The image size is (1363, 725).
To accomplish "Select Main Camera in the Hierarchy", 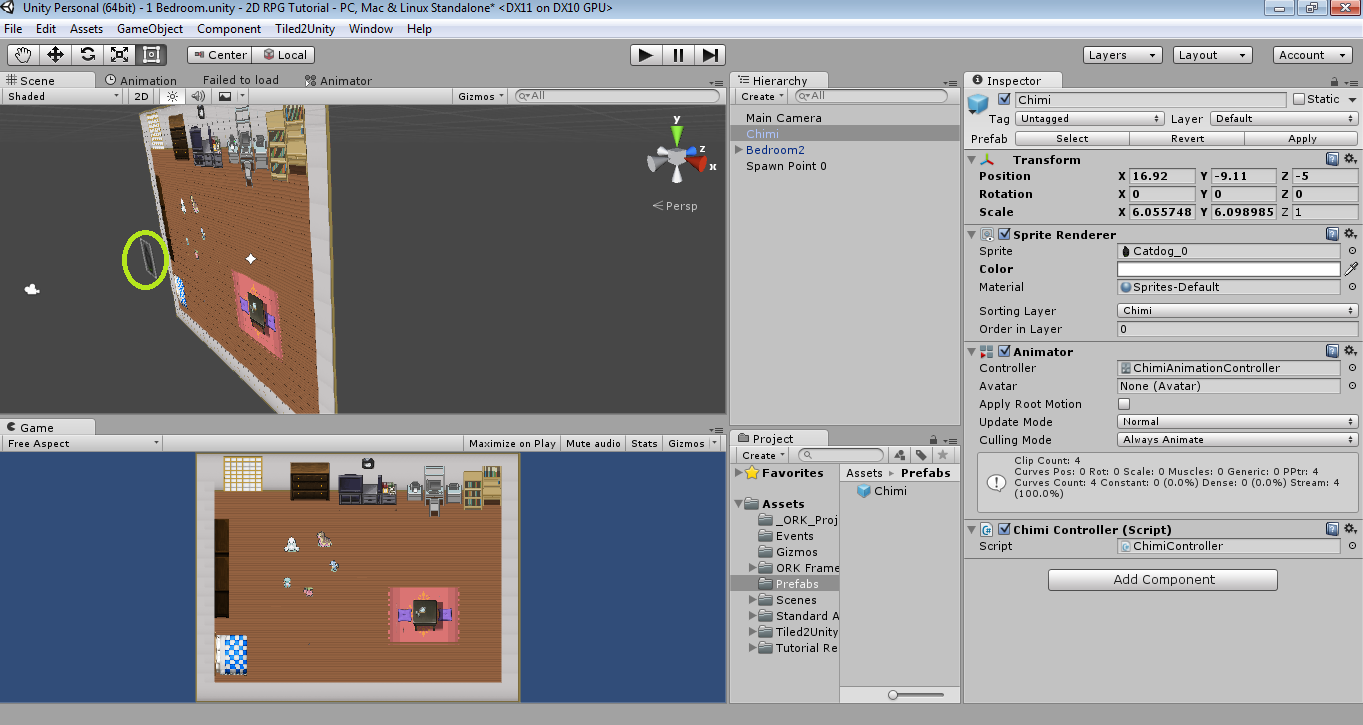I will click(784, 118).
